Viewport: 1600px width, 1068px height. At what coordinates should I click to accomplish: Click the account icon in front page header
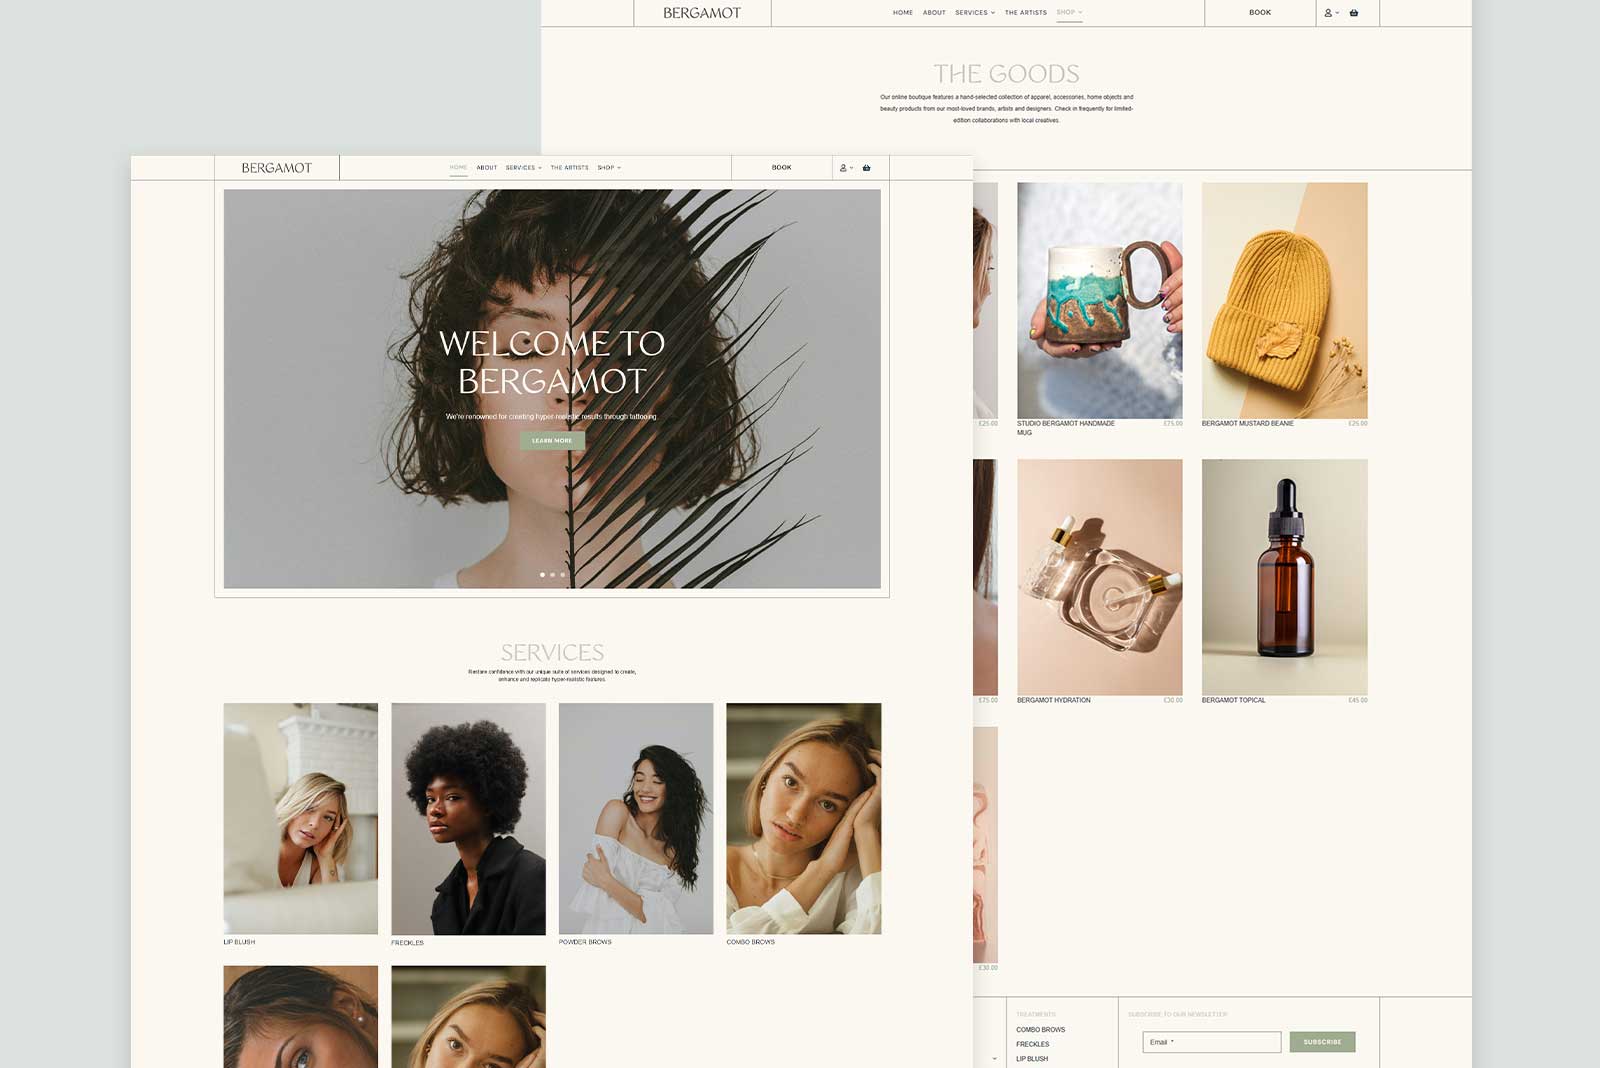point(843,168)
